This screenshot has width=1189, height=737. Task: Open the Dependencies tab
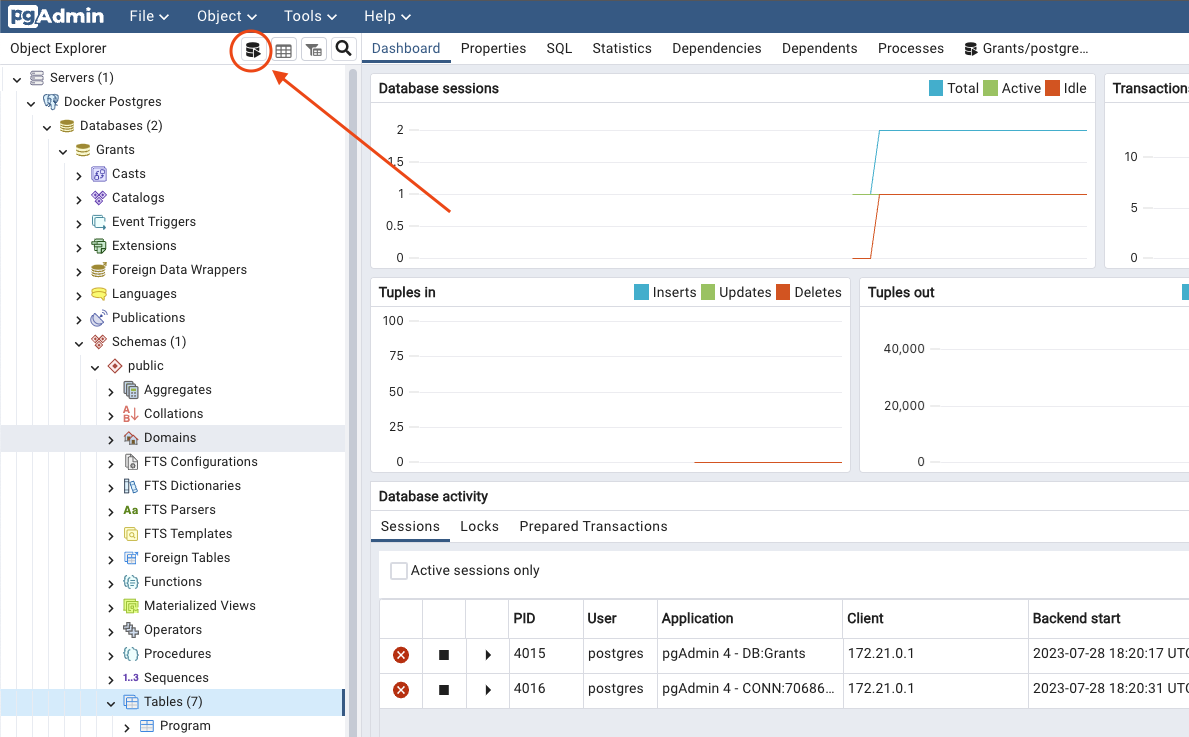coord(717,49)
